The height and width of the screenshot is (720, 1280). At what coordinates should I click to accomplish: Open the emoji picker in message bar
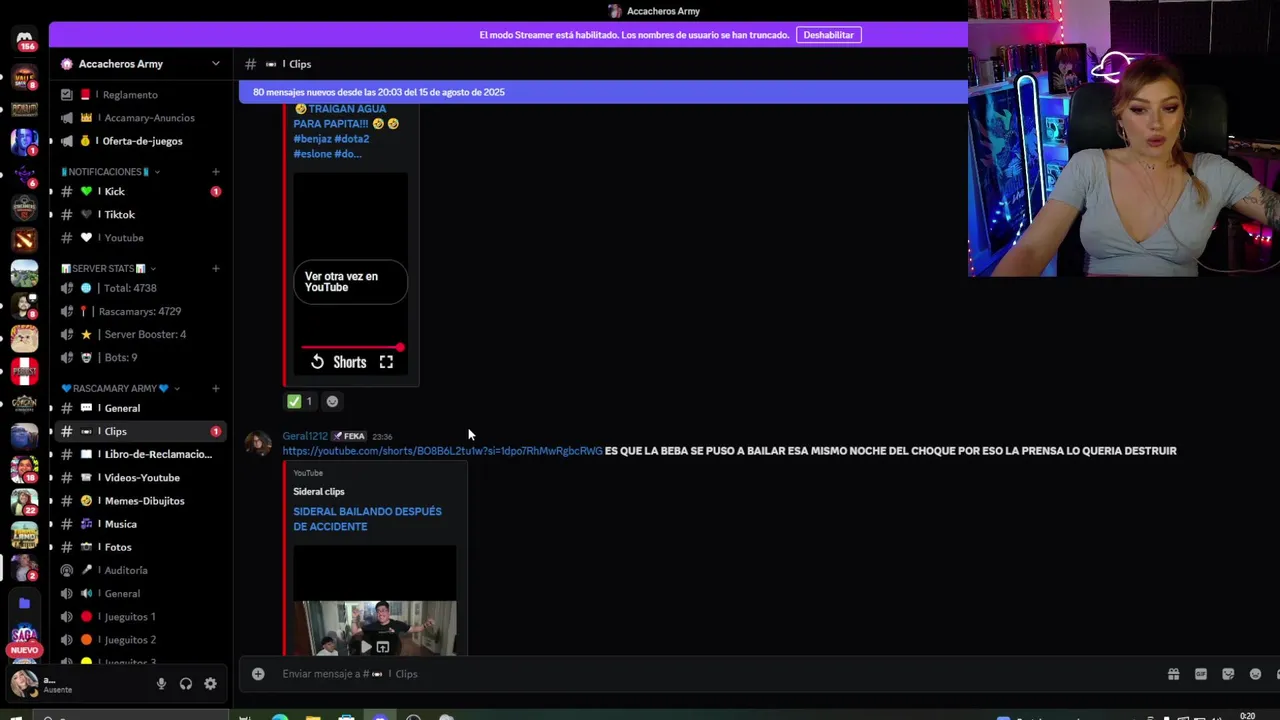pyautogui.click(x=1256, y=674)
